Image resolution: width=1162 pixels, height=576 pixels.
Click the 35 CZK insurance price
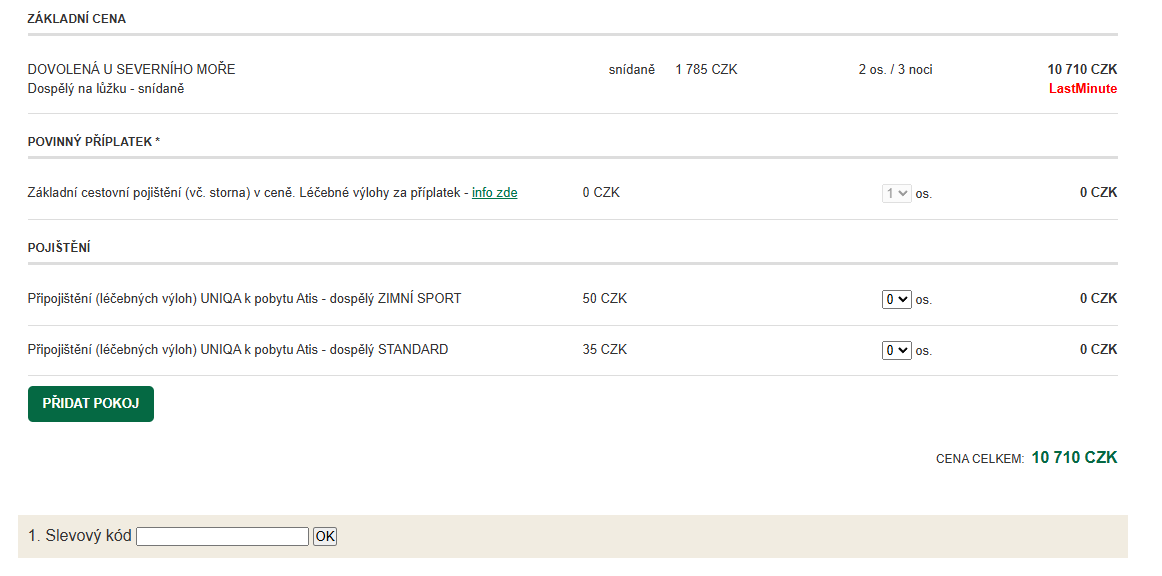pyautogui.click(x=604, y=350)
